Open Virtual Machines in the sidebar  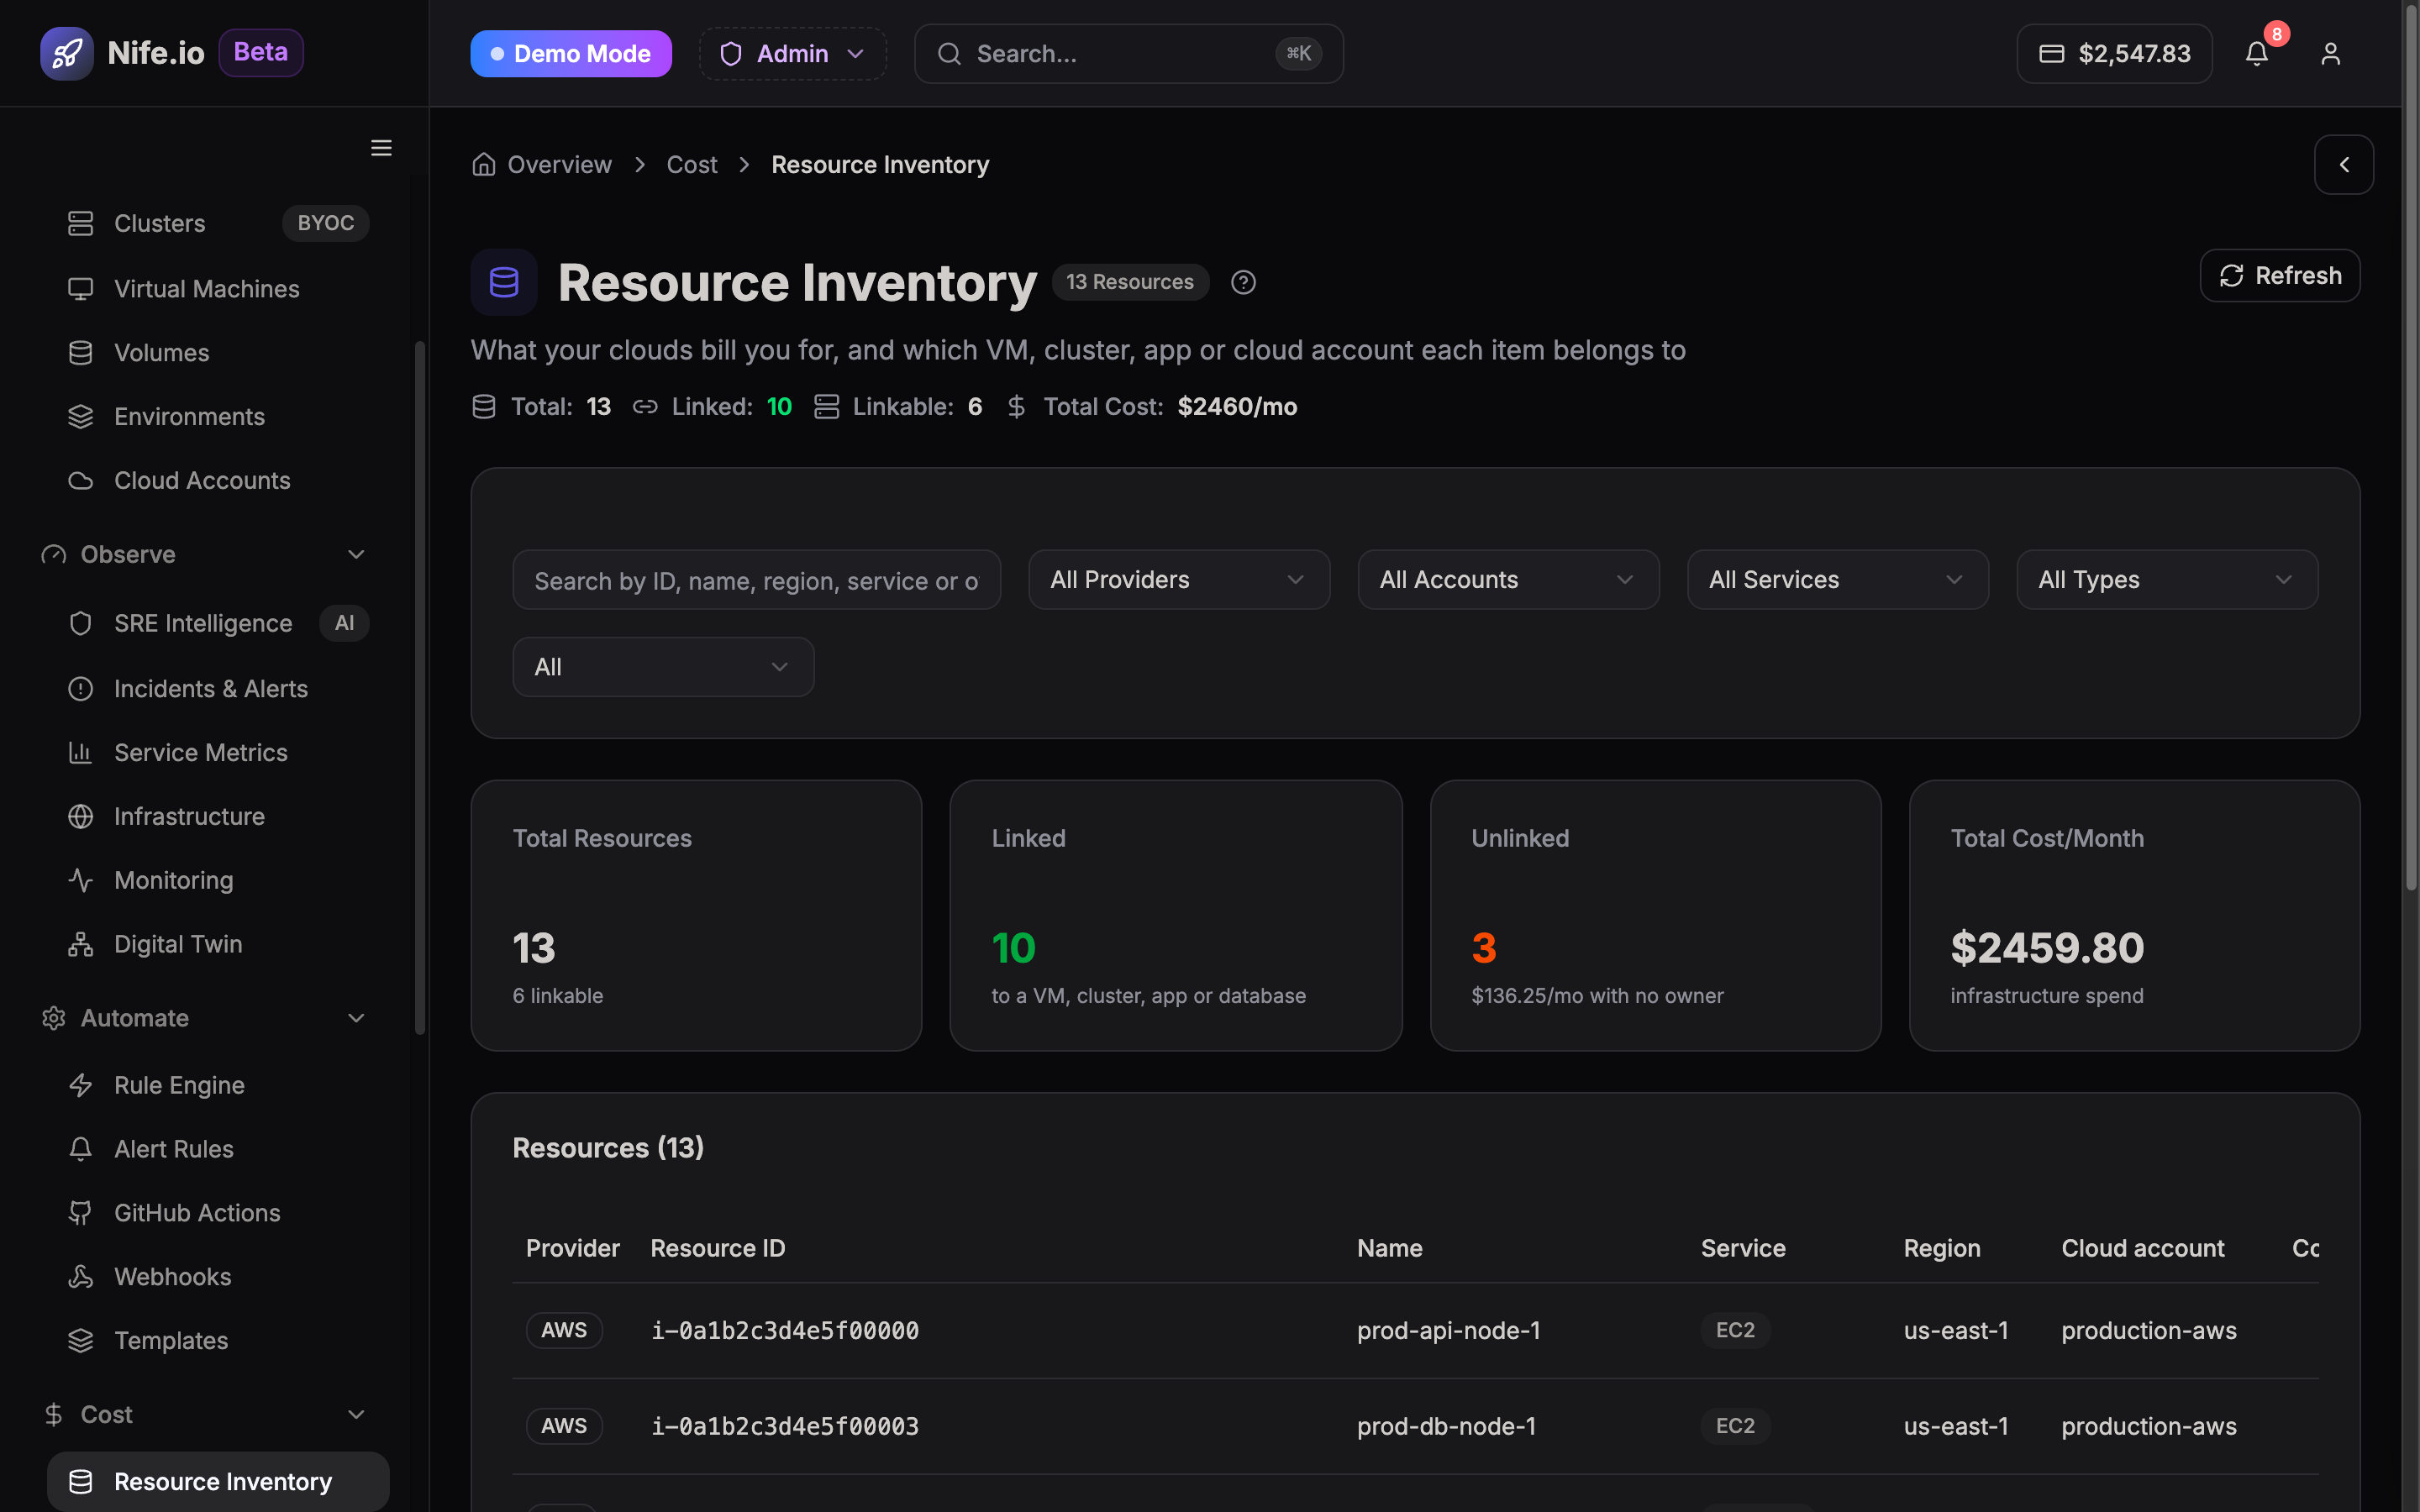[x=218, y=289]
